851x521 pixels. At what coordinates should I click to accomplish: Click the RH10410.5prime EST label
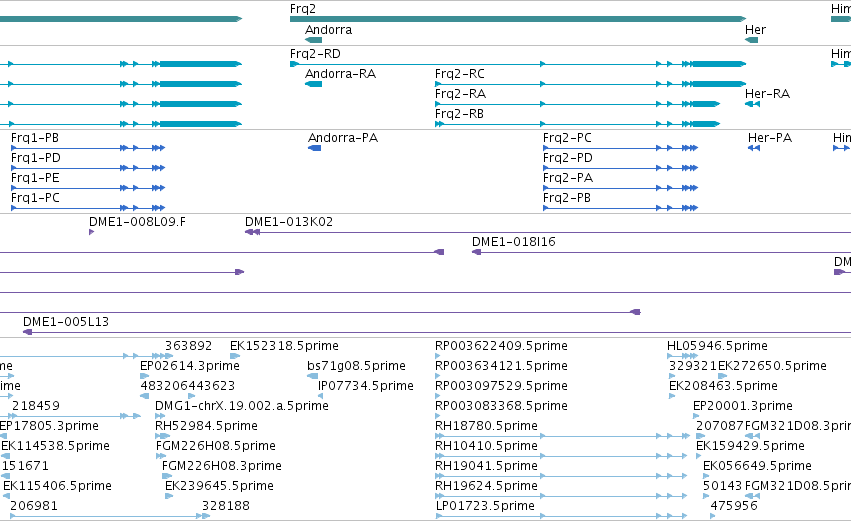pyautogui.click(x=486, y=446)
